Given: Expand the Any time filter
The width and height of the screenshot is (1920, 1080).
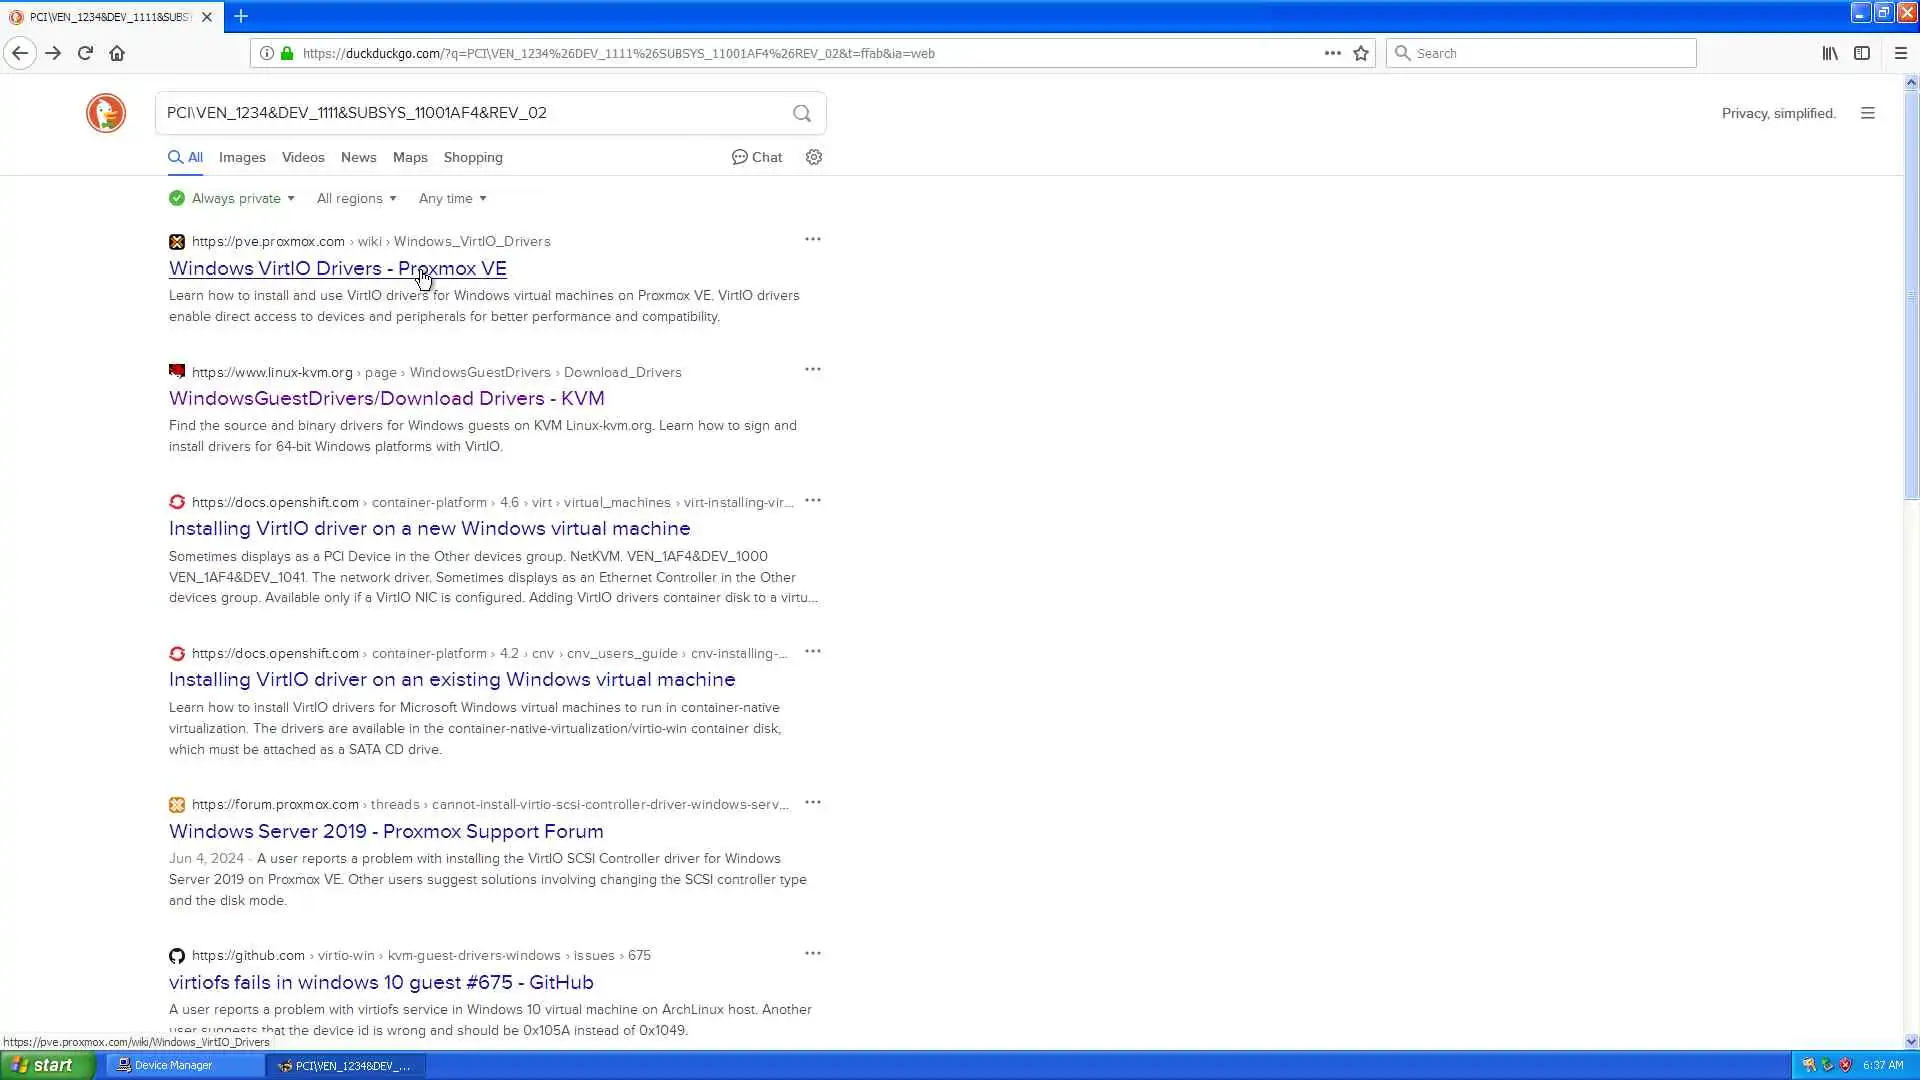Looking at the screenshot, I should click(x=452, y=198).
